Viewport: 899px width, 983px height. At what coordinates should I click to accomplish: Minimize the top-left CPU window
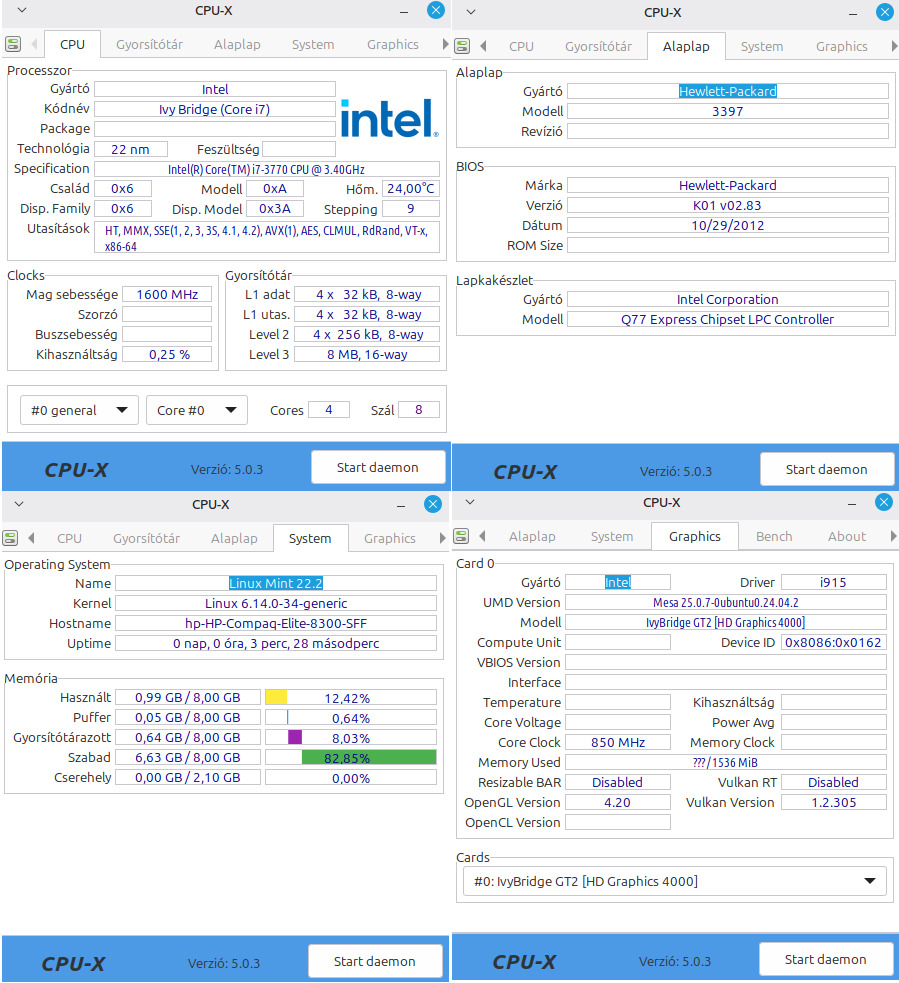[404, 11]
